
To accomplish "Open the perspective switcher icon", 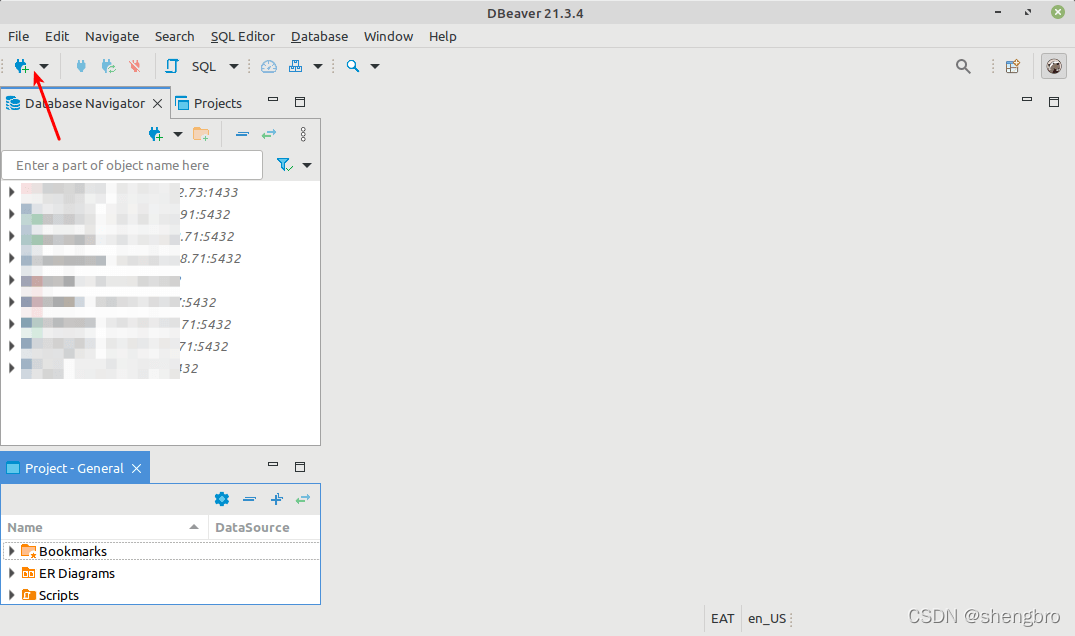I will click(x=1013, y=66).
